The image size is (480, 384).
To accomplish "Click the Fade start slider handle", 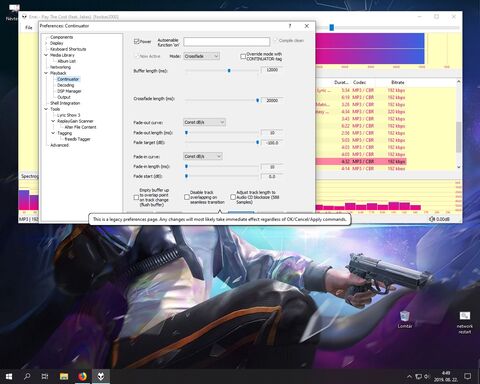I will (186, 176).
